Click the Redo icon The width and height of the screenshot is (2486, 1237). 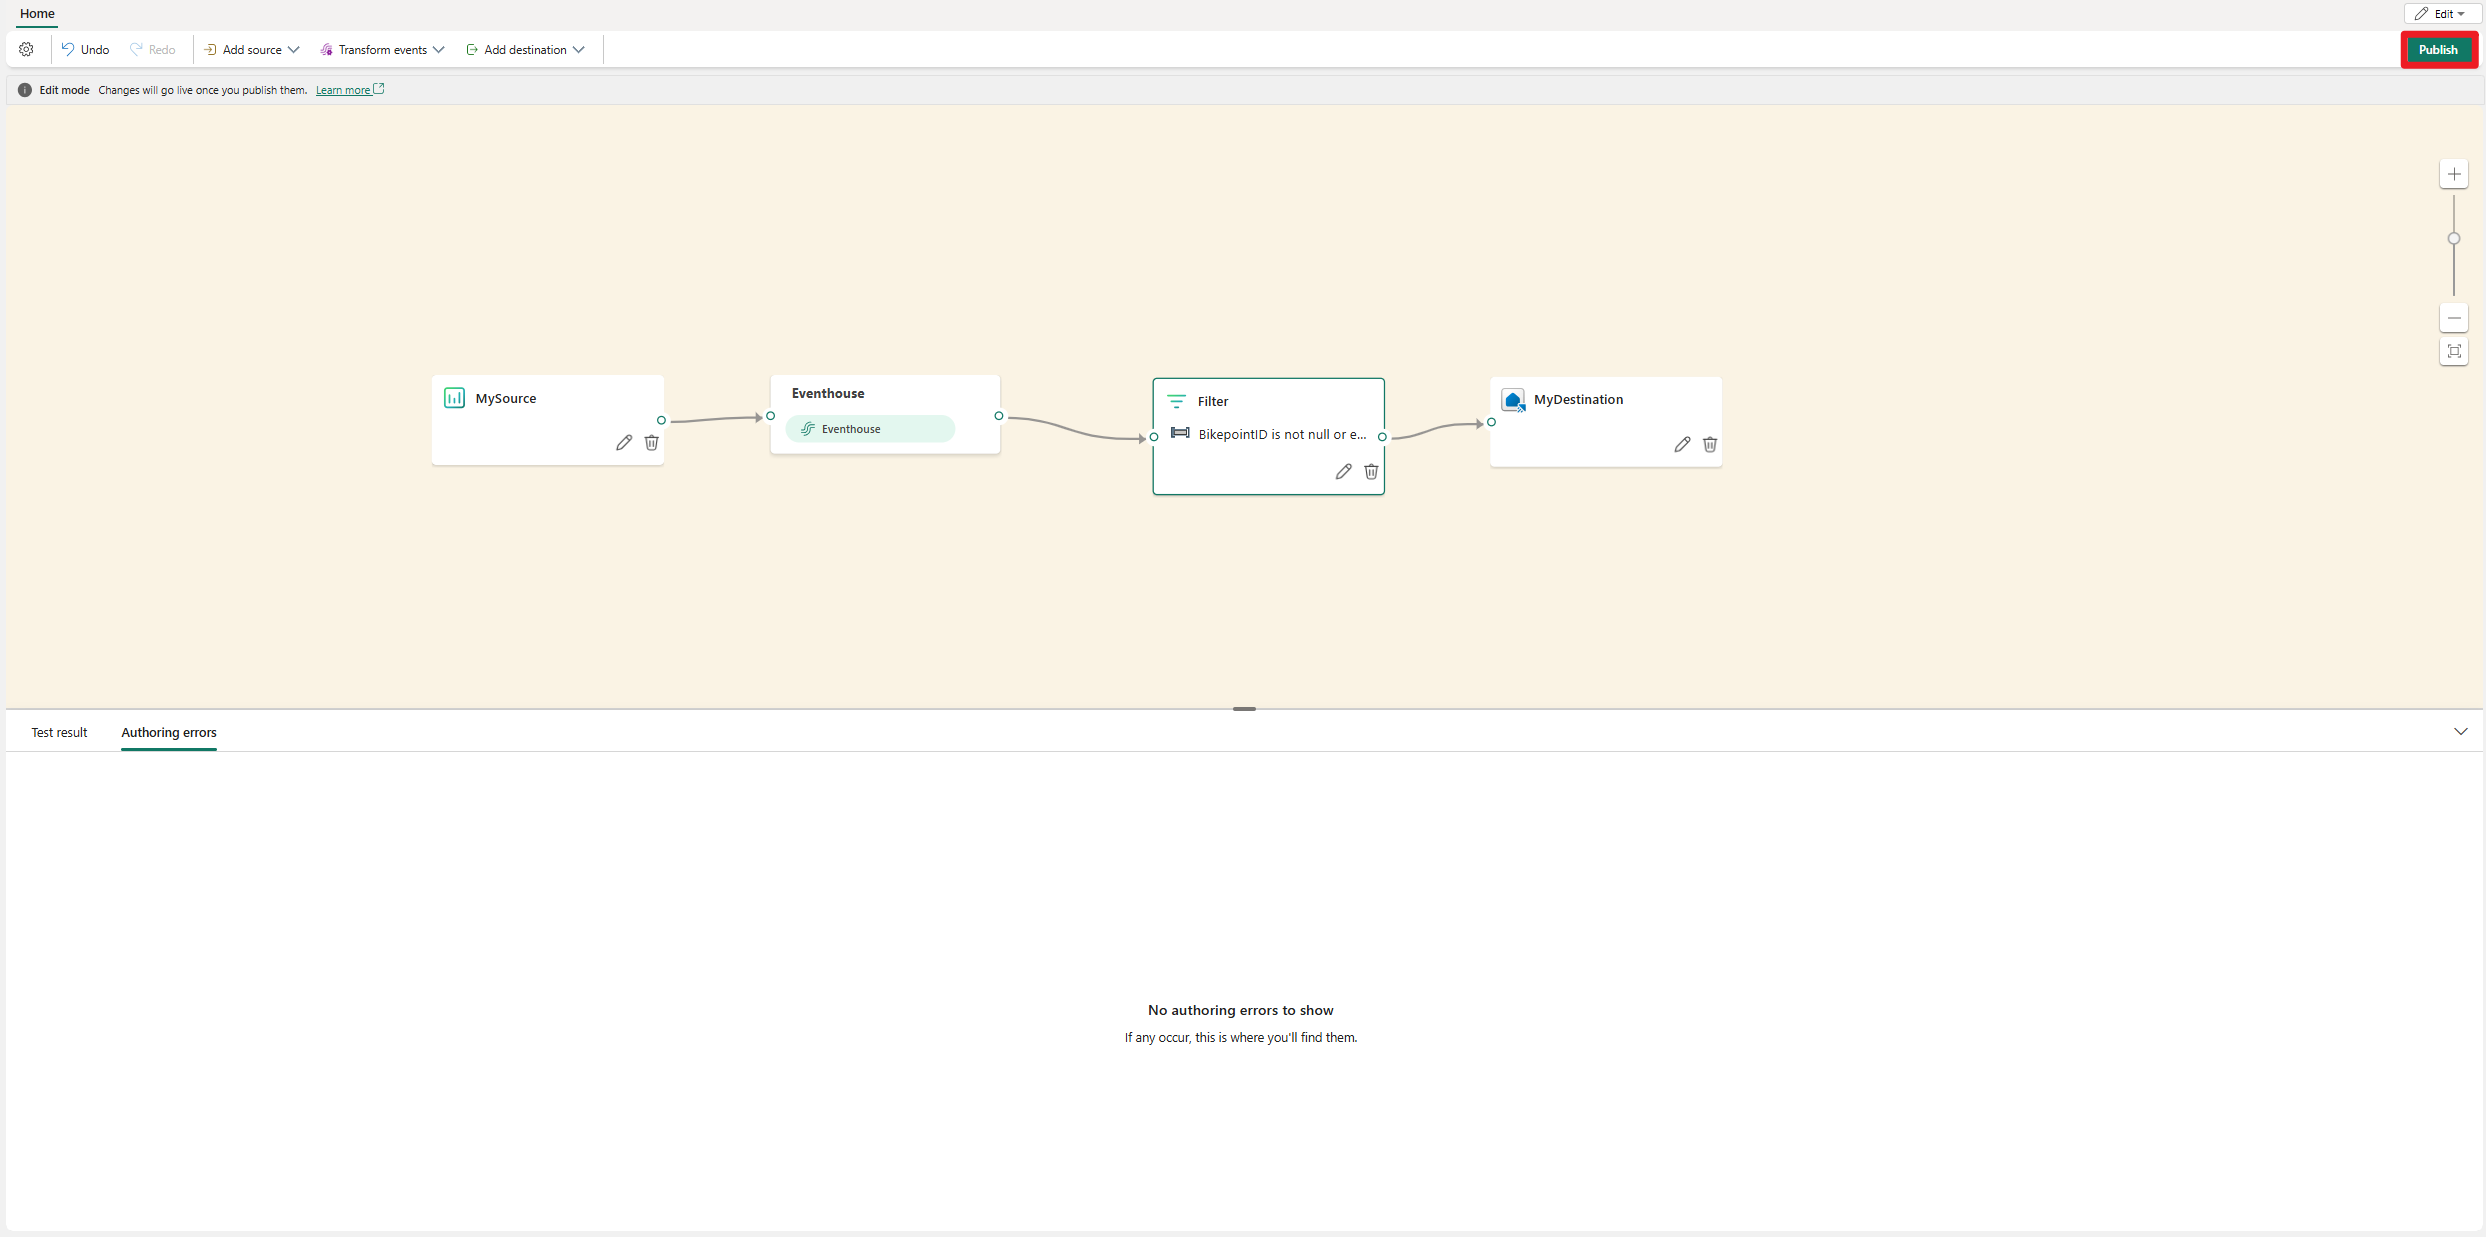(154, 49)
